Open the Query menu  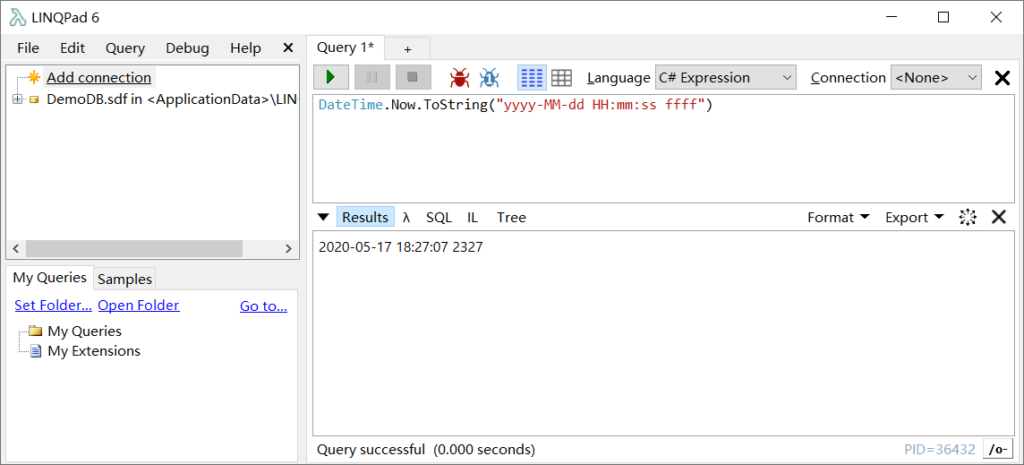pos(125,48)
